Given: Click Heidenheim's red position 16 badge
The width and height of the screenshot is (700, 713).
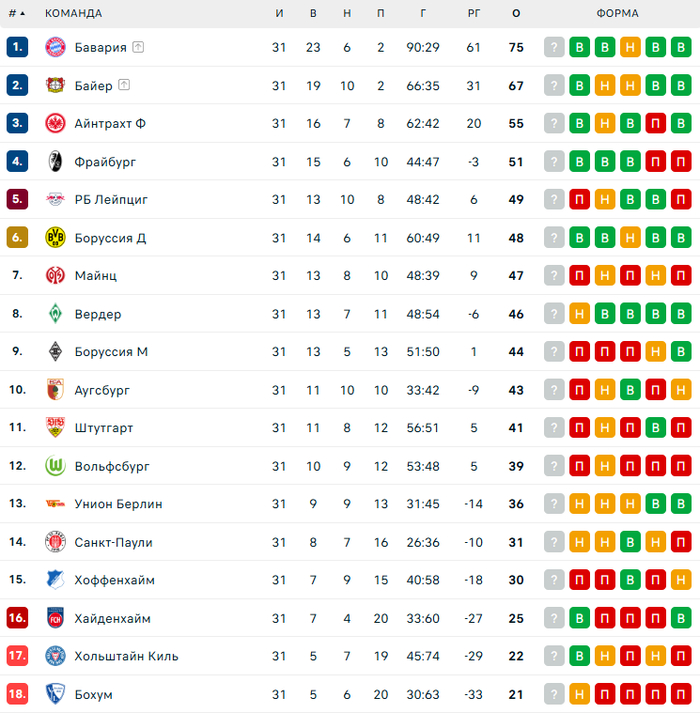Looking at the screenshot, I should pos(17,617).
